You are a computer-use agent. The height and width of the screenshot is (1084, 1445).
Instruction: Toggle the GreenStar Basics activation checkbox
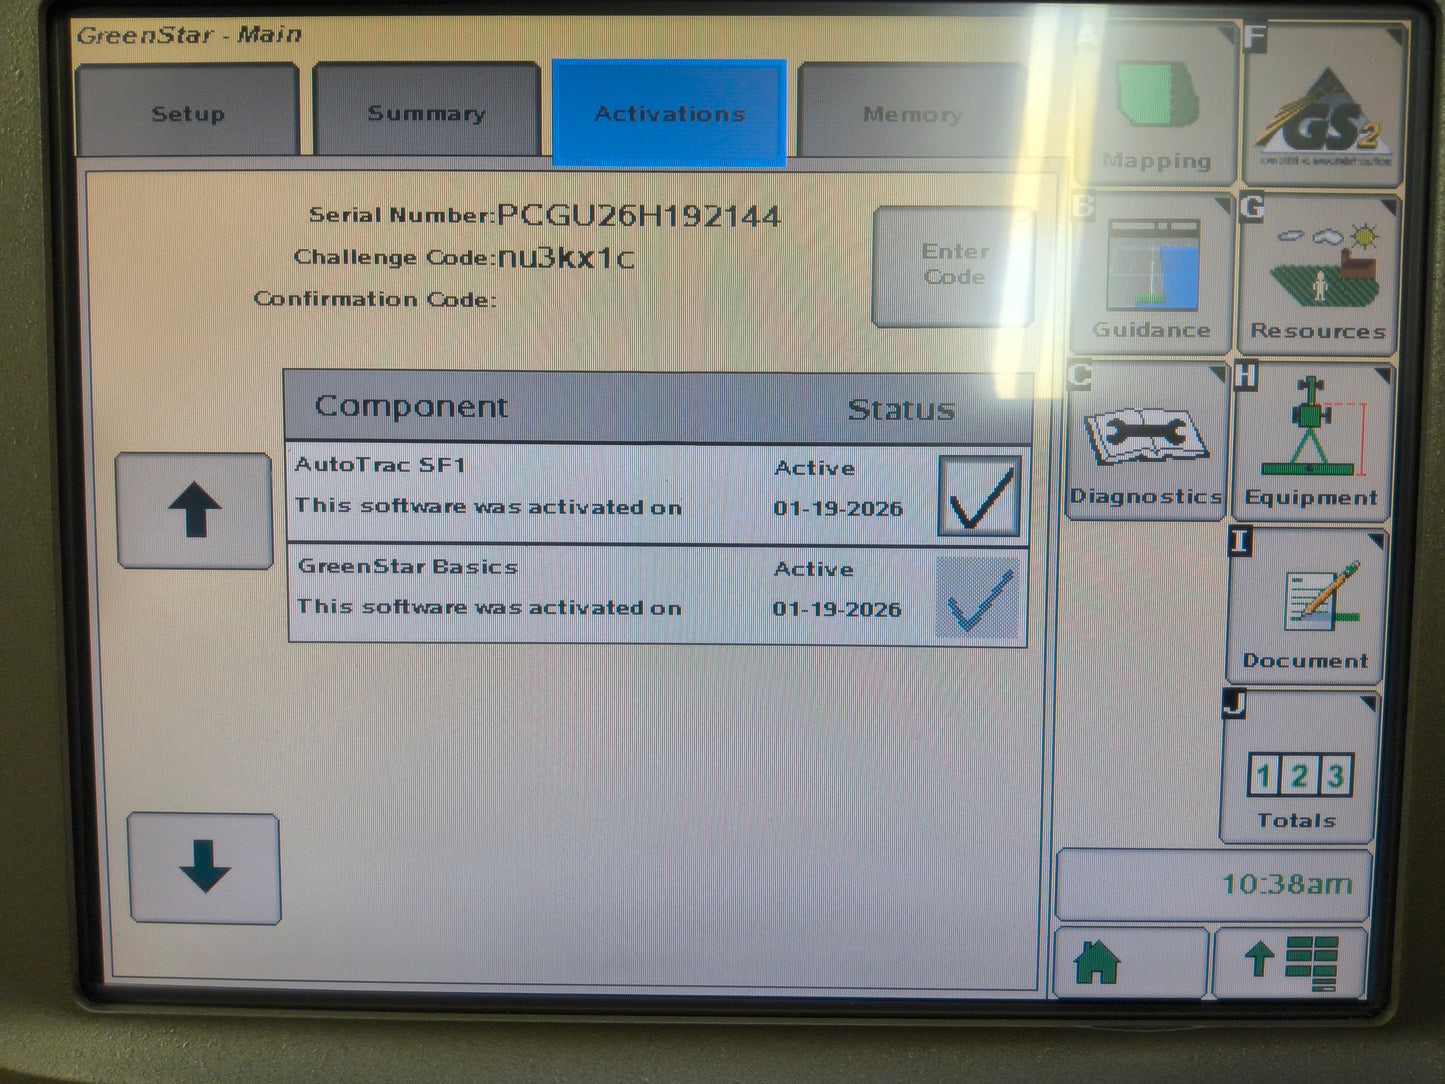977,598
